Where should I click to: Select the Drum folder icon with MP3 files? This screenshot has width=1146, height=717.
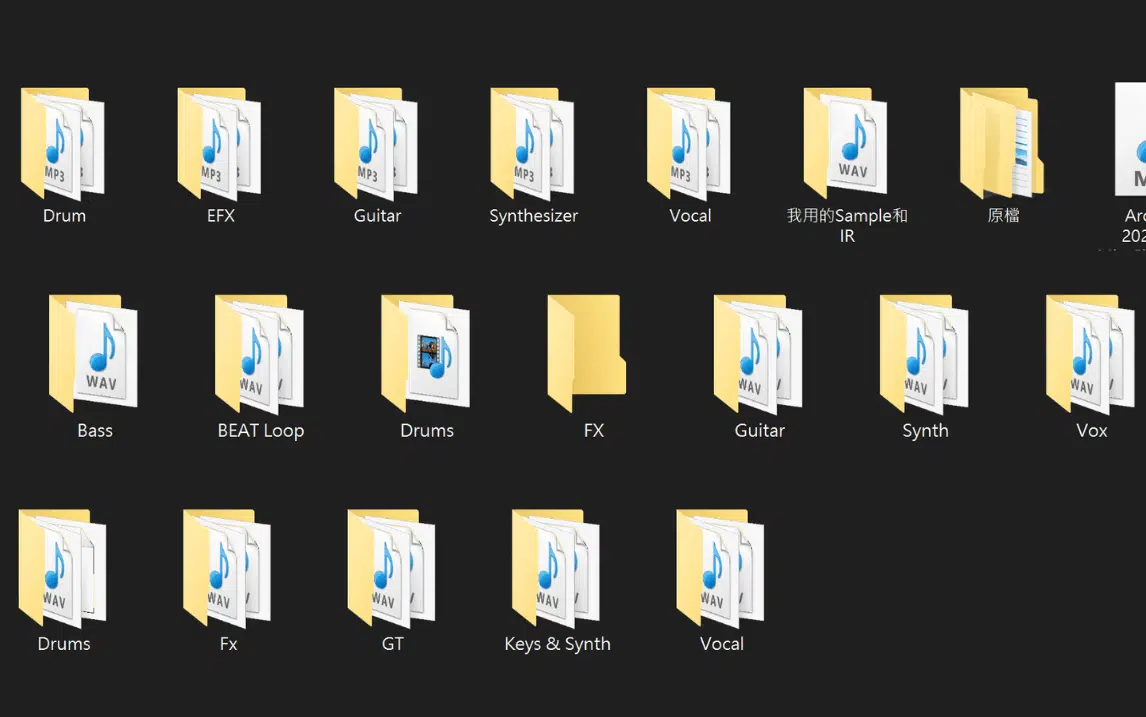(63, 143)
